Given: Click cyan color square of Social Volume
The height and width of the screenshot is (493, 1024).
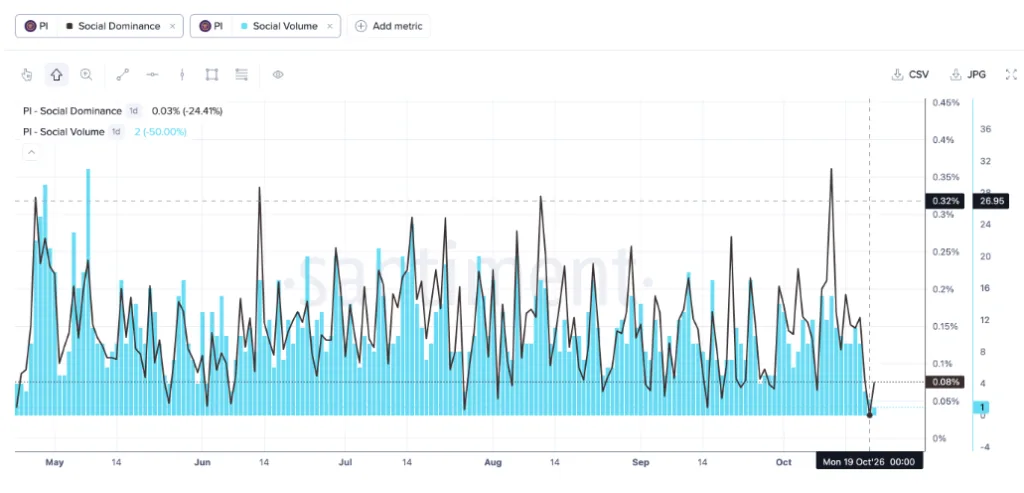Looking at the screenshot, I should [244, 26].
